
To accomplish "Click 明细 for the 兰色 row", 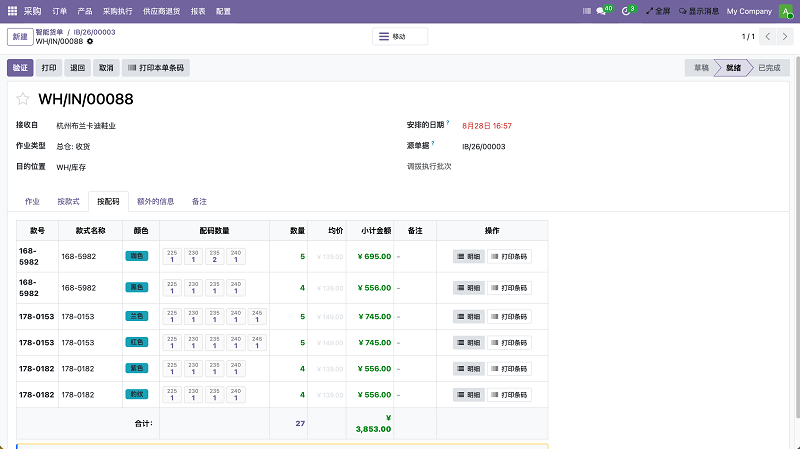I will pyautogui.click(x=468, y=316).
